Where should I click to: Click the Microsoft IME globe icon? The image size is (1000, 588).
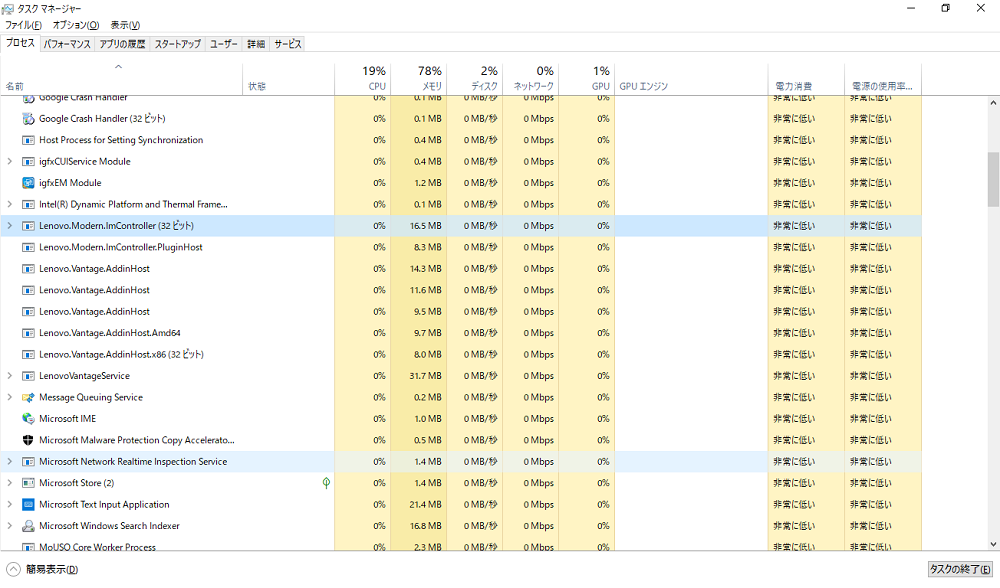pos(28,419)
